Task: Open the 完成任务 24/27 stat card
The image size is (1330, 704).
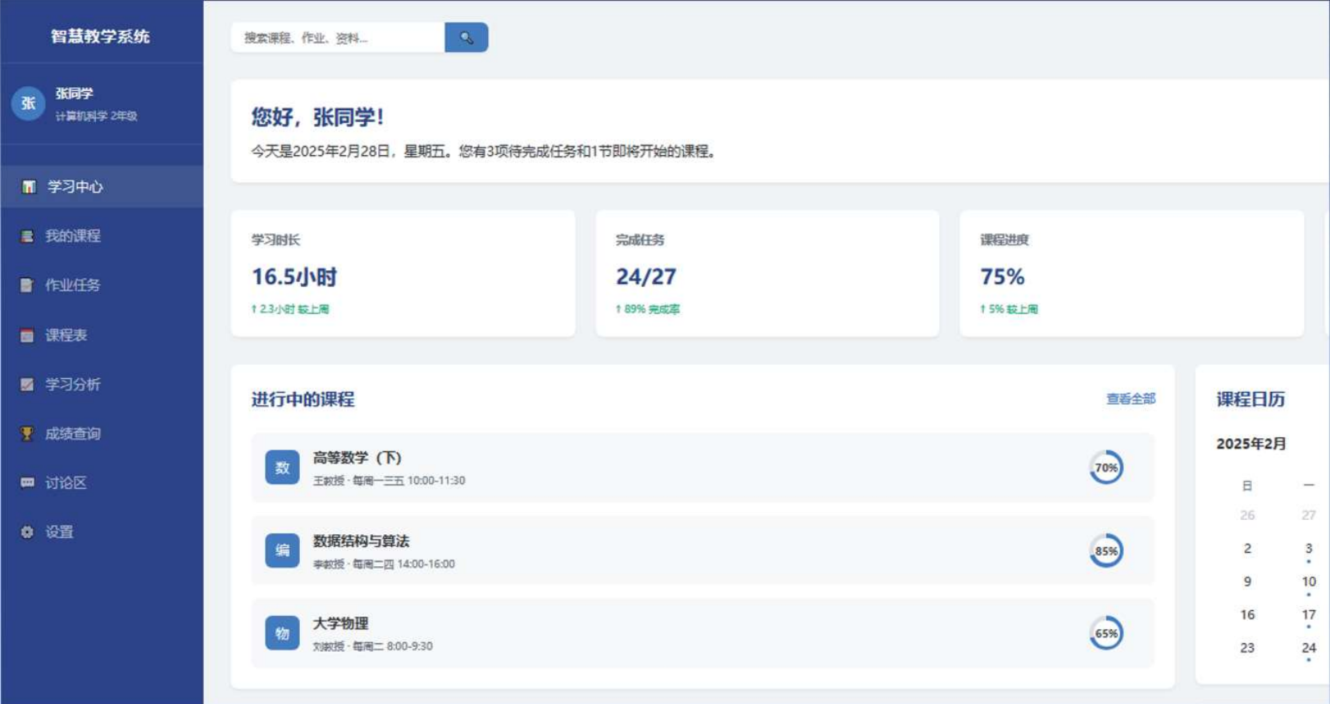Action: (767, 274)
